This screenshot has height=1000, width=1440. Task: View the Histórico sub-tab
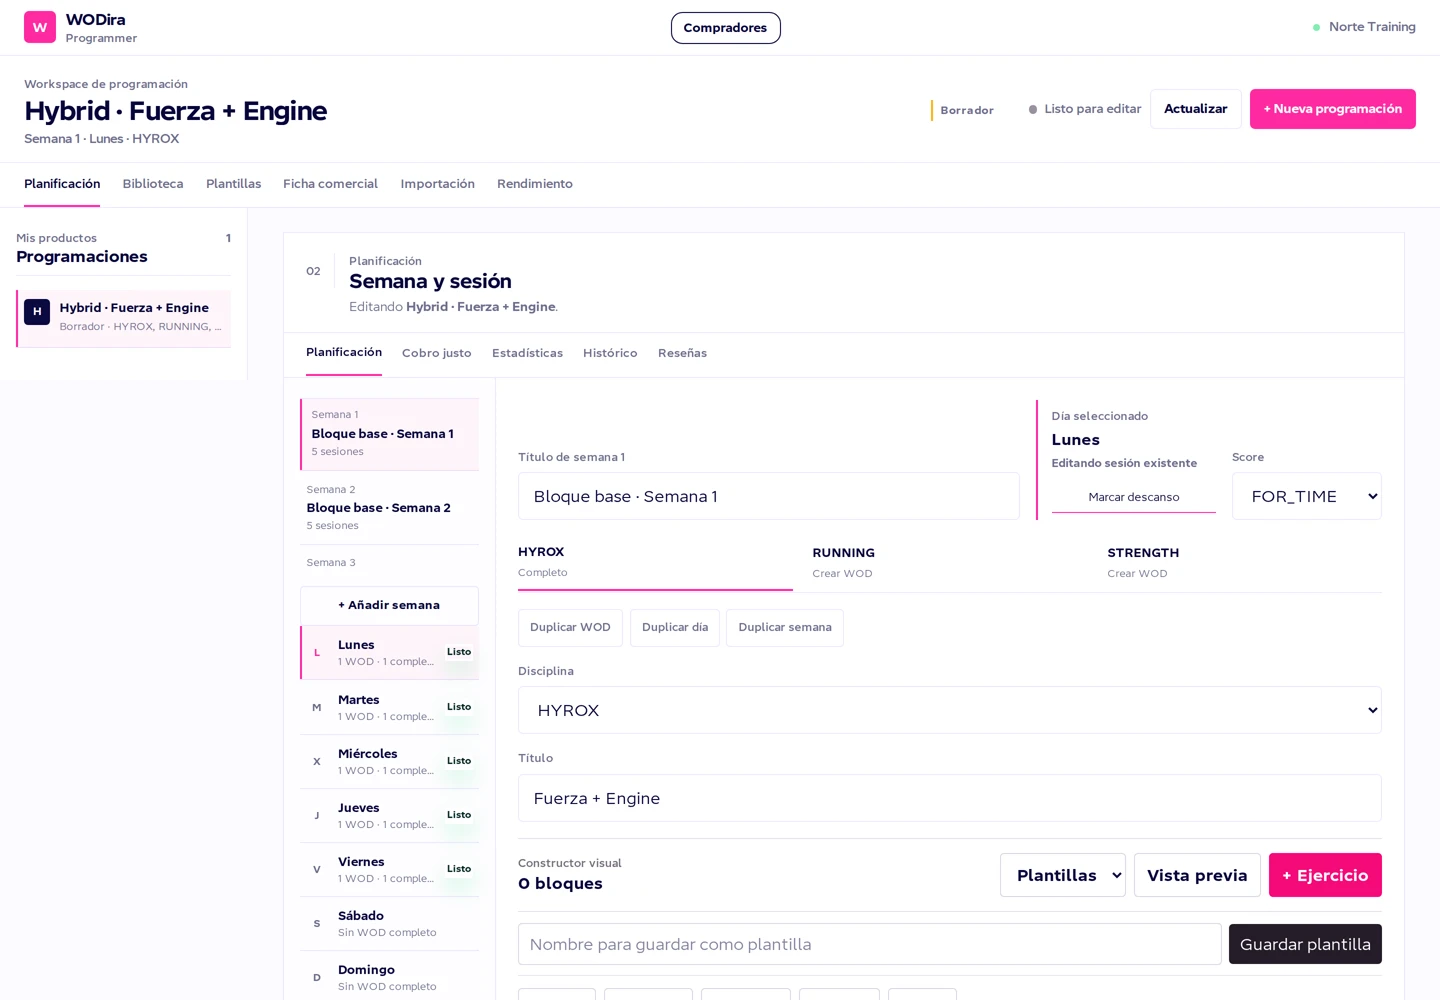(x=610, y=353)
